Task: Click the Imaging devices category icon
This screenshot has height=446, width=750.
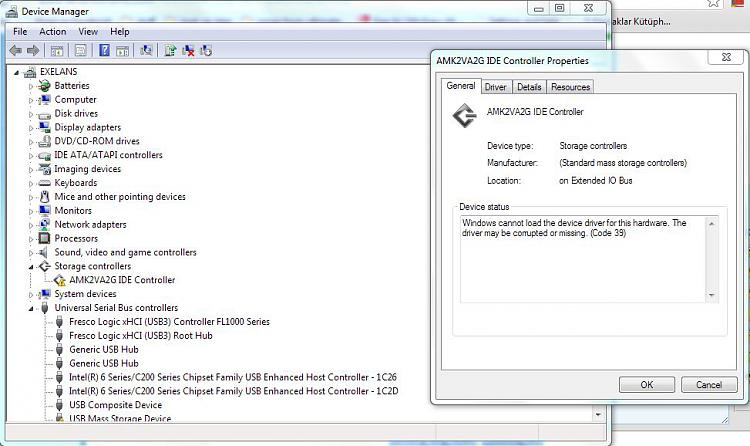Action: (x=44, y=169)
